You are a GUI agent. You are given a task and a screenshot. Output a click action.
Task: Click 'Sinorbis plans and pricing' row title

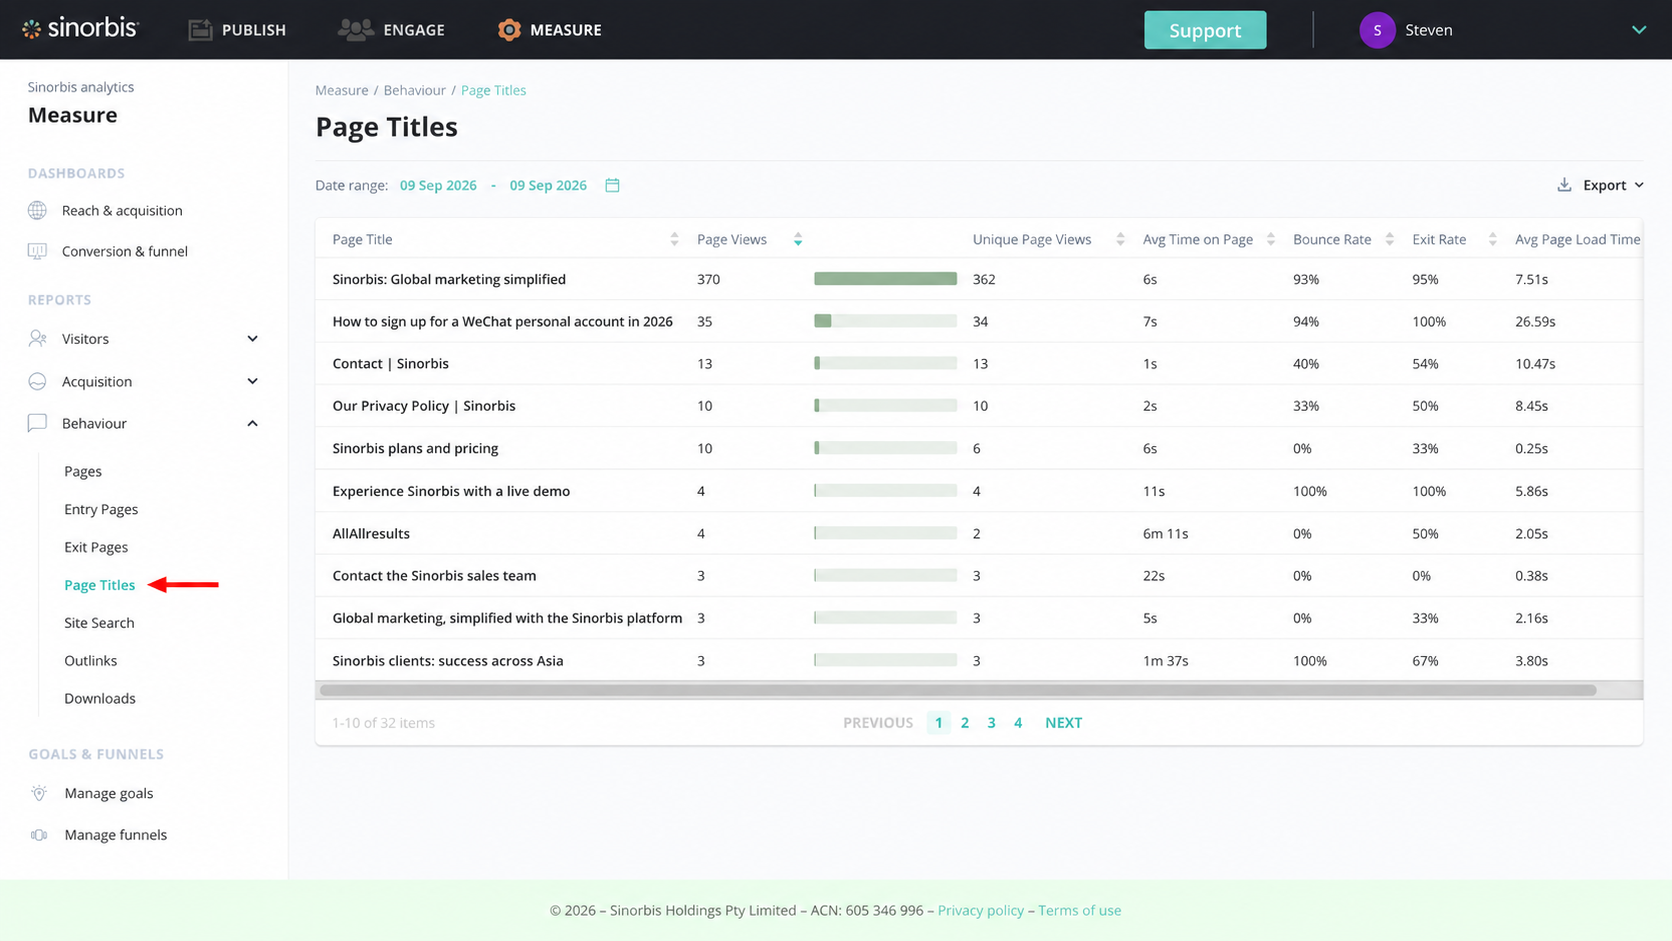click(x=415, y=448)
